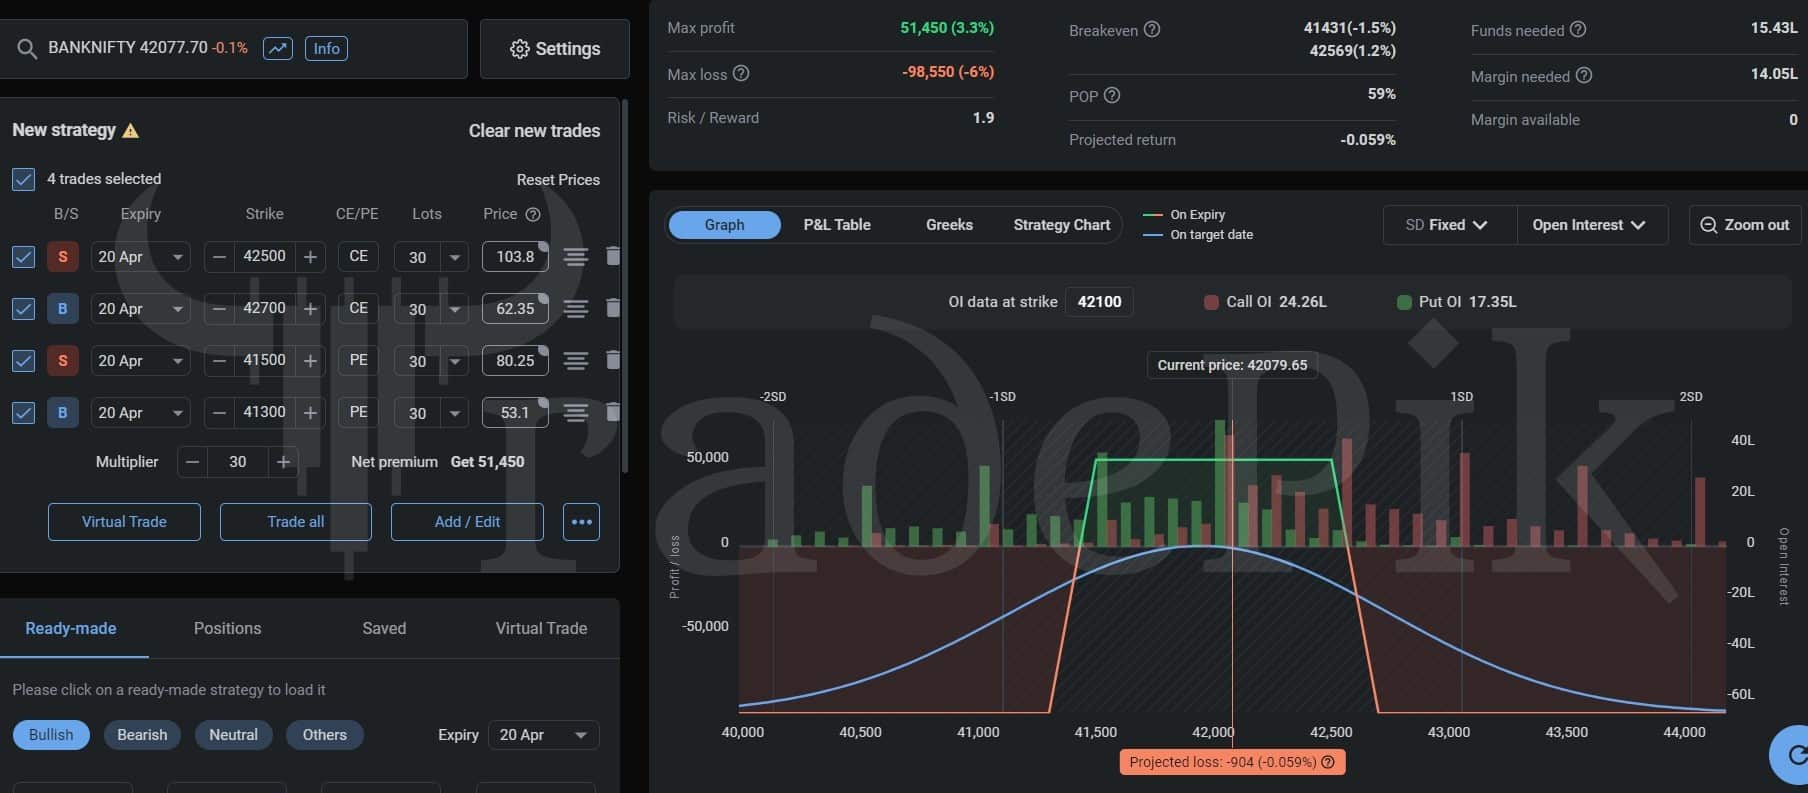
Task: Open the Greeks tab
Action: point(949,225)
